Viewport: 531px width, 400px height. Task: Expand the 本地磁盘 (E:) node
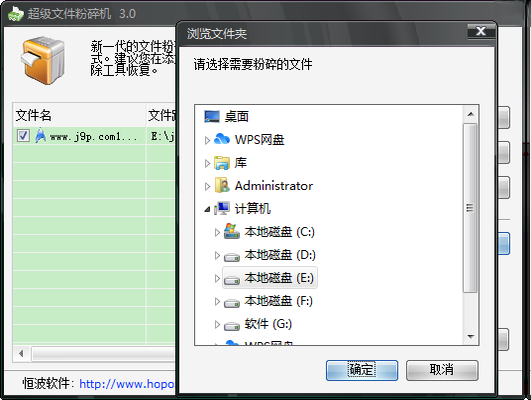click(x=217, y=278)
